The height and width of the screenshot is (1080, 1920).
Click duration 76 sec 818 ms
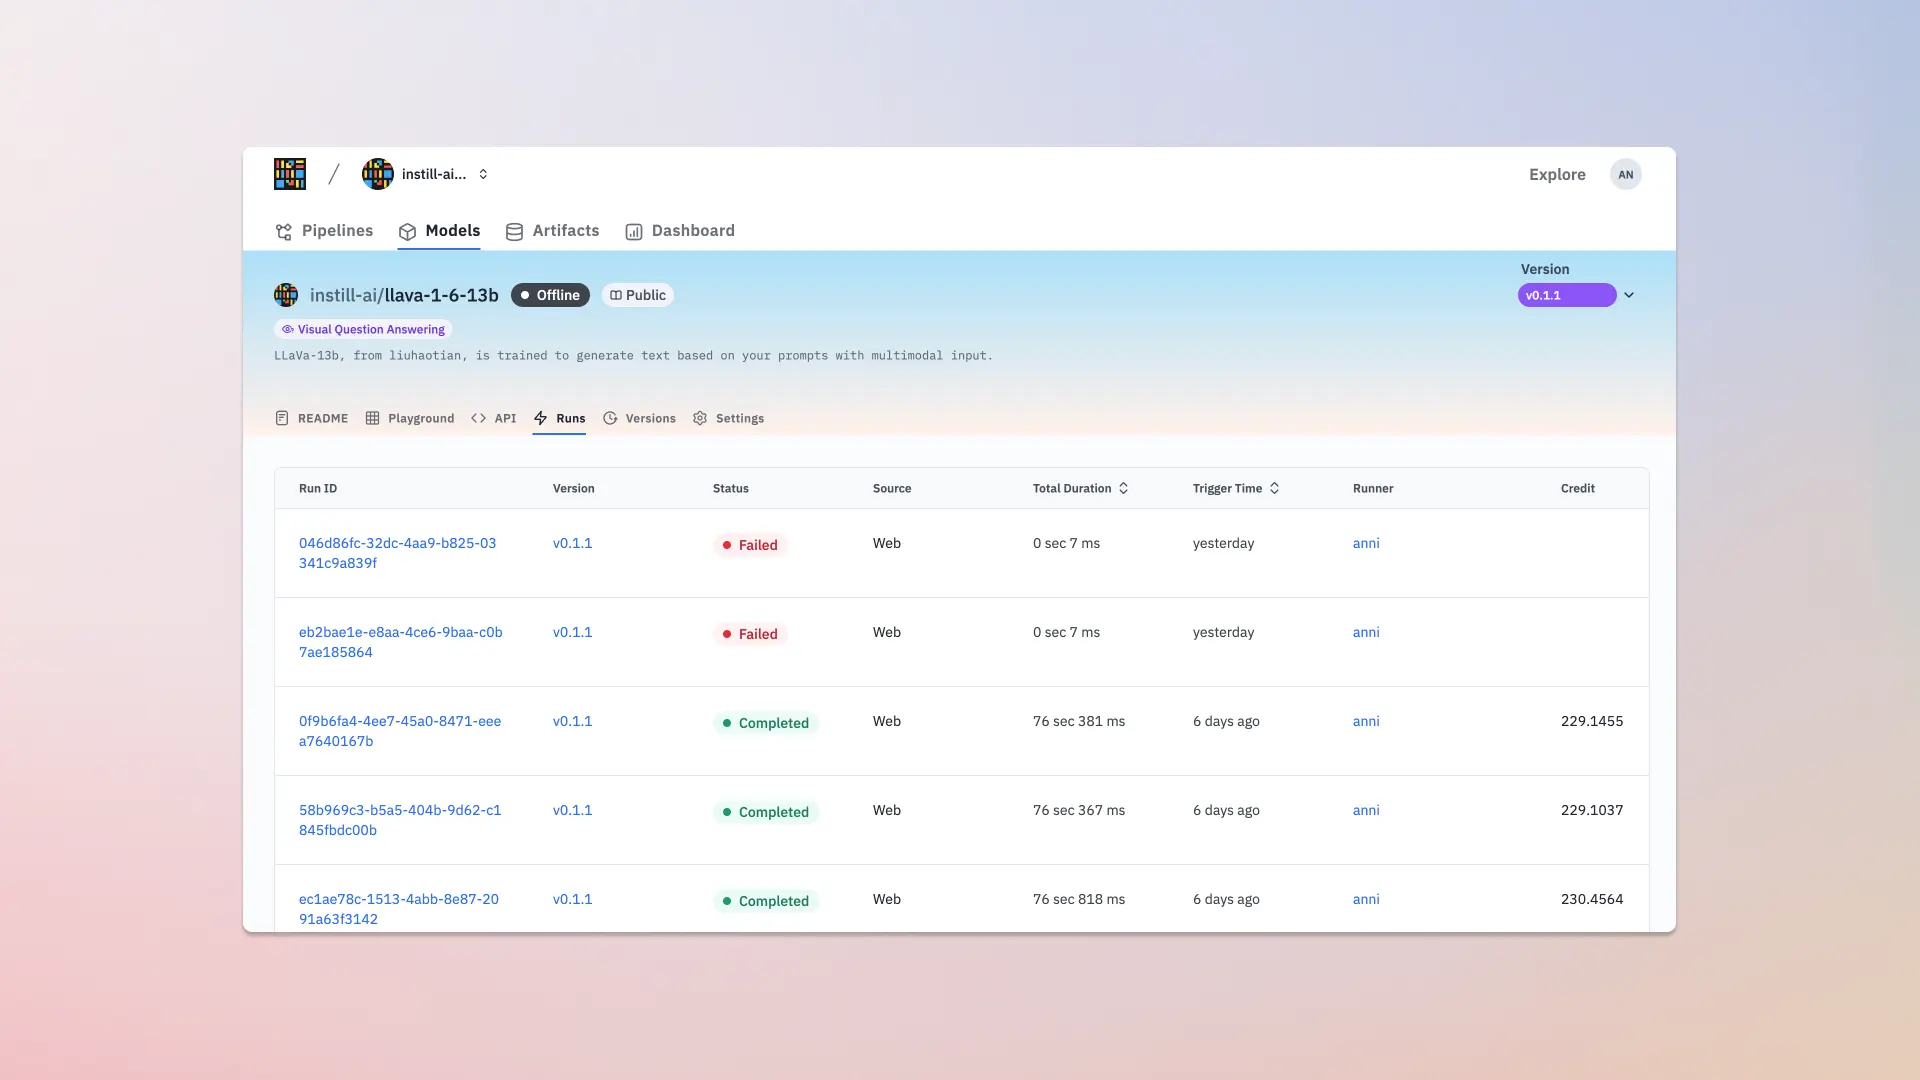click(1079, 899)
